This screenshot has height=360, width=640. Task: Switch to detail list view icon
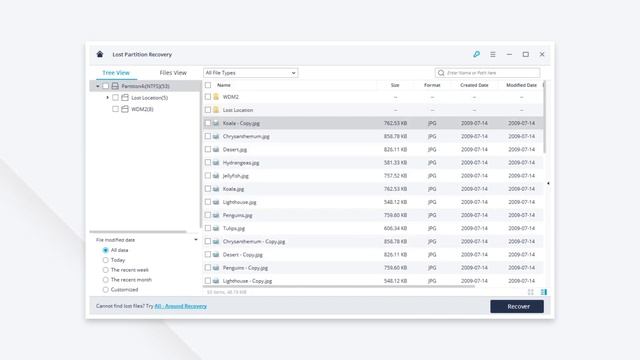[544, 292]
